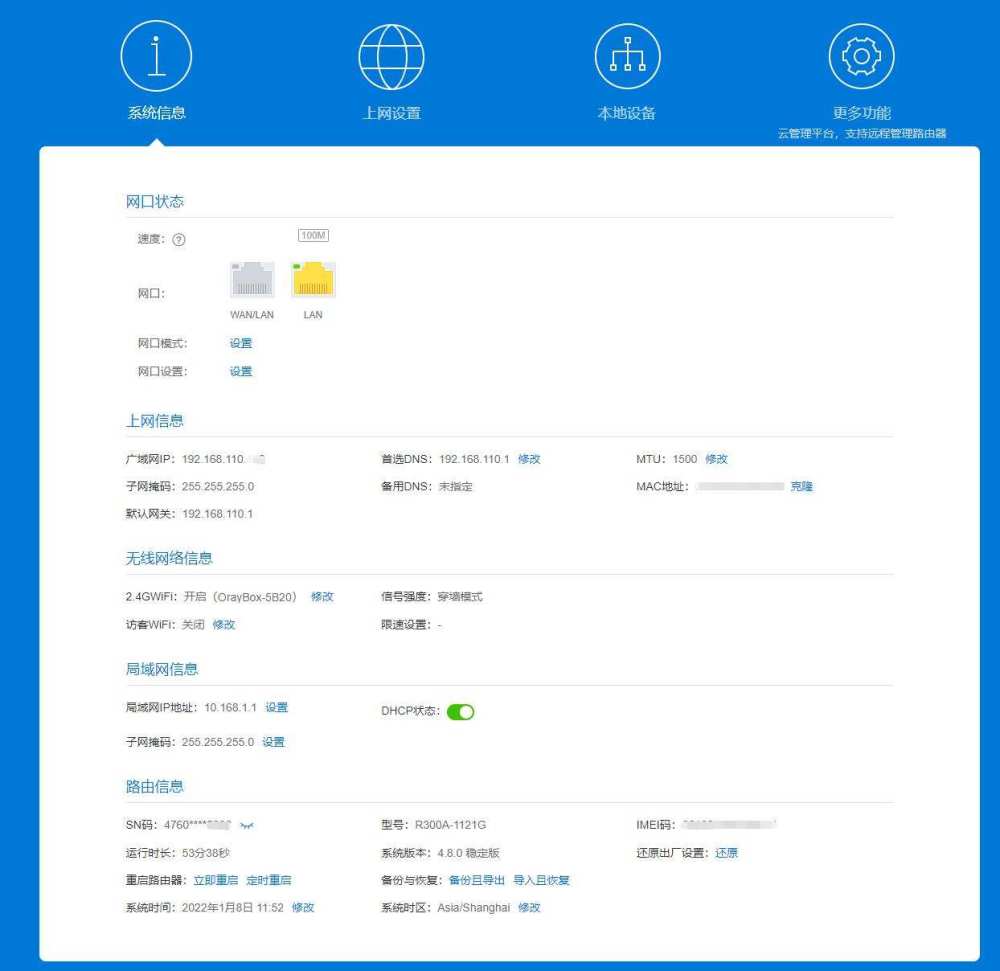Click the 无线网络信息 section heading
Image resolution: width=1000 pixels, height=971 pixels.
tap(169, 559)
